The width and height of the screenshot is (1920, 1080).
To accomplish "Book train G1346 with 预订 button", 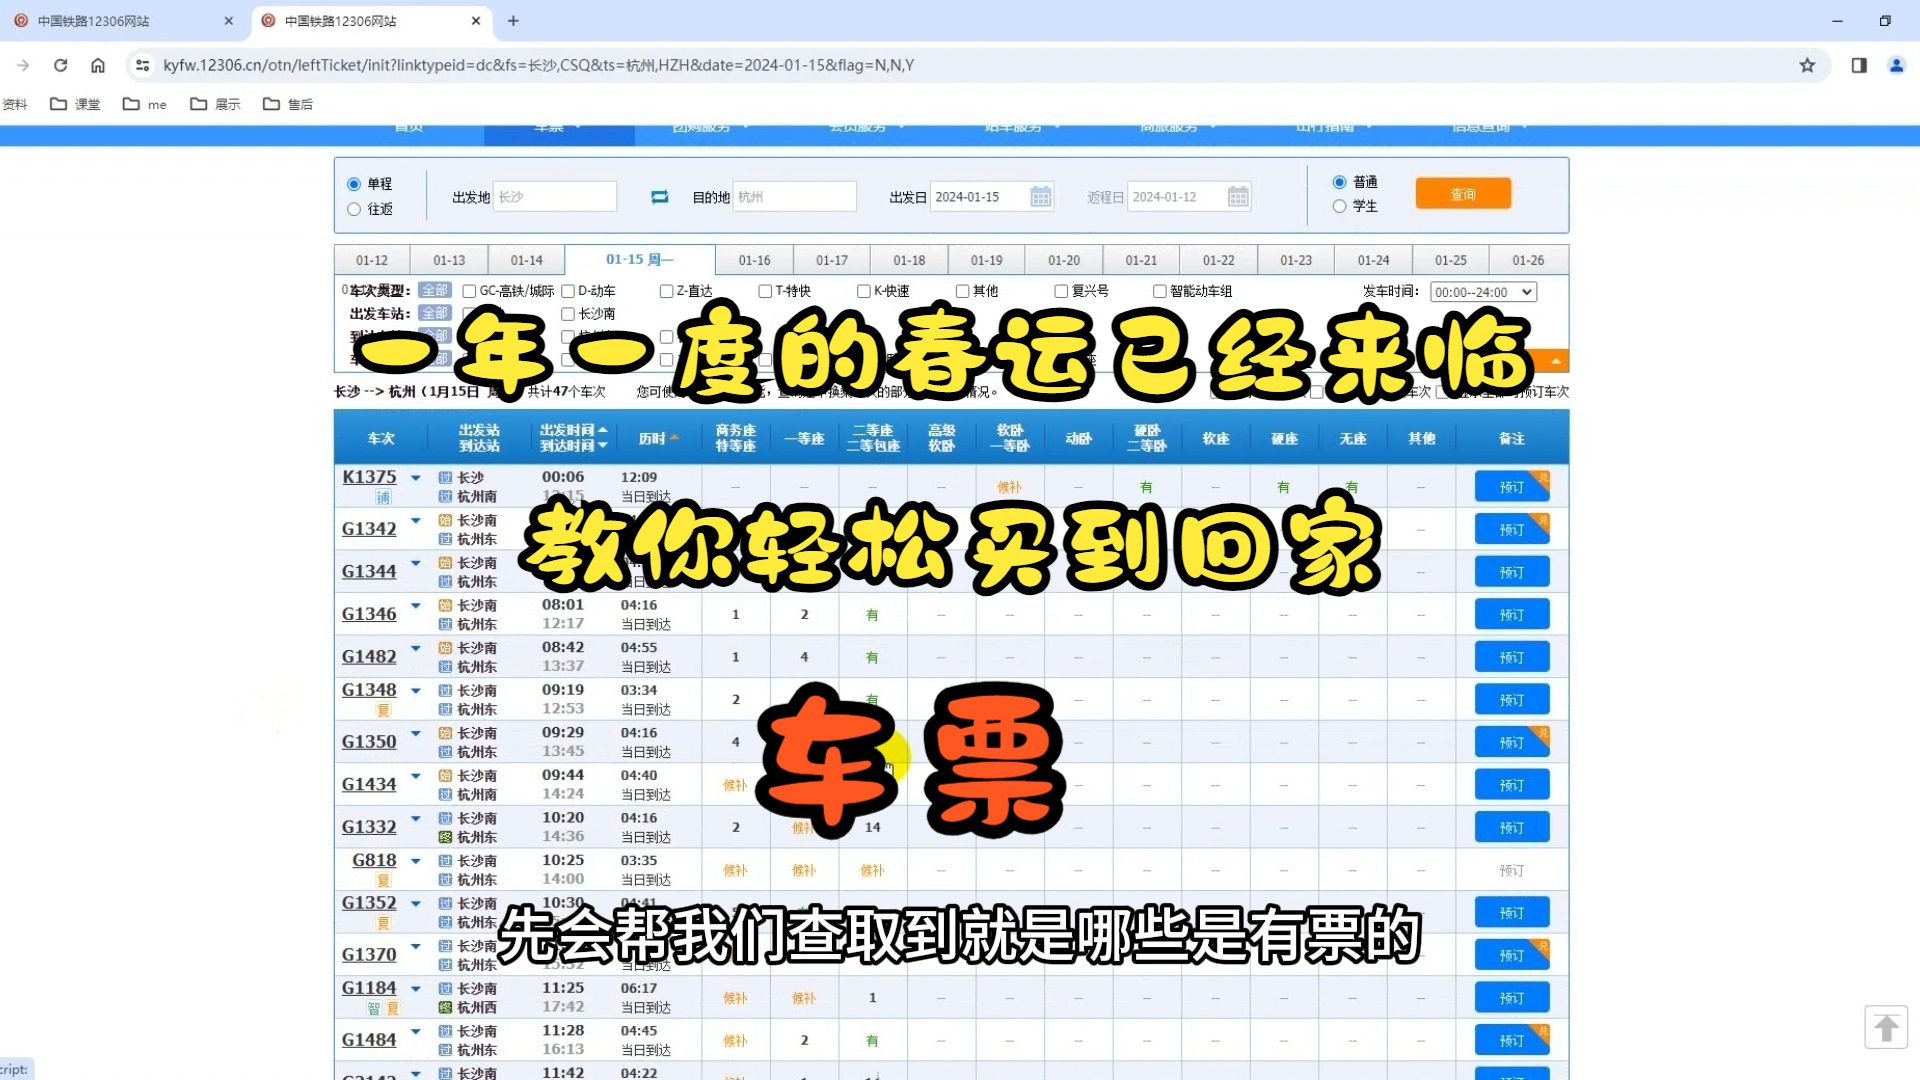I will tap(1512, 615).
